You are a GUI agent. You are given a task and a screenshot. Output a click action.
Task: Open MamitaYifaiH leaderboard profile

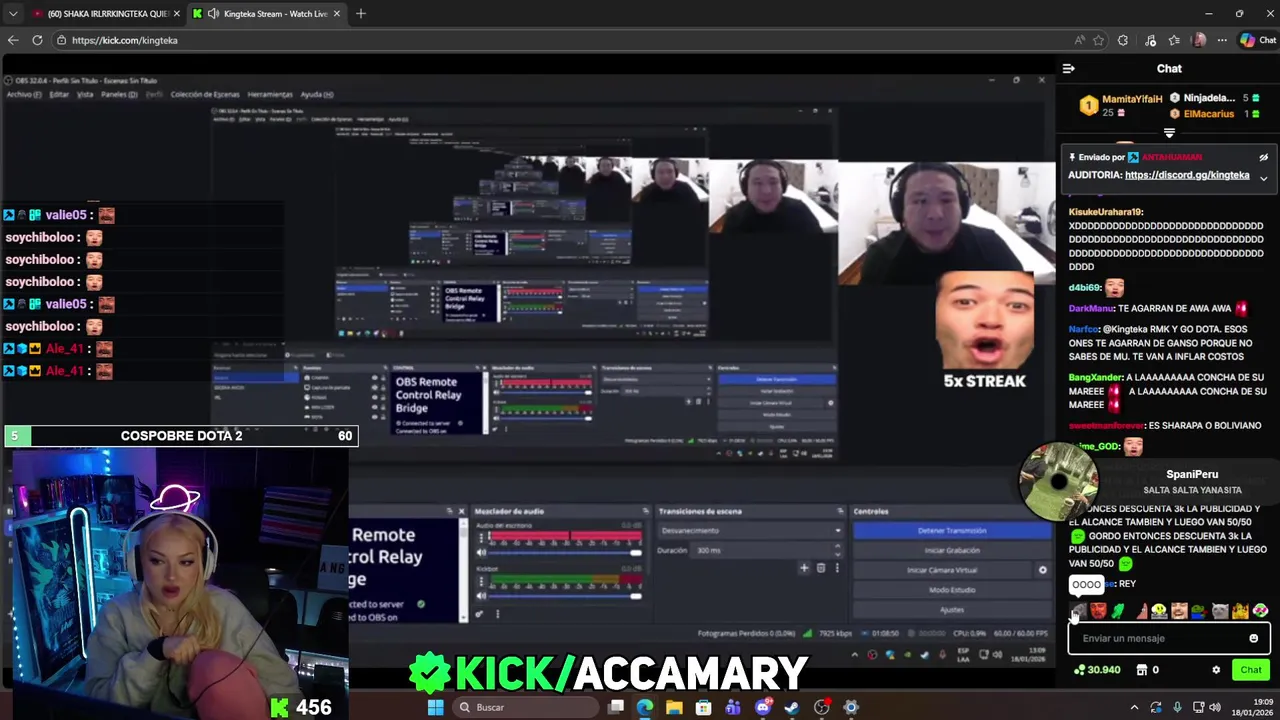pos(1132,99)
